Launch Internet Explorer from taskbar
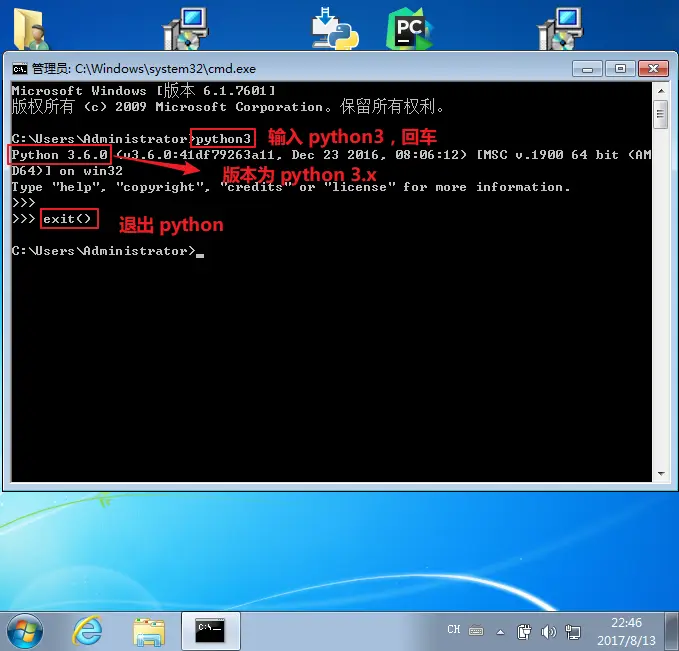The image size is (679, 651). pos(87,631)
